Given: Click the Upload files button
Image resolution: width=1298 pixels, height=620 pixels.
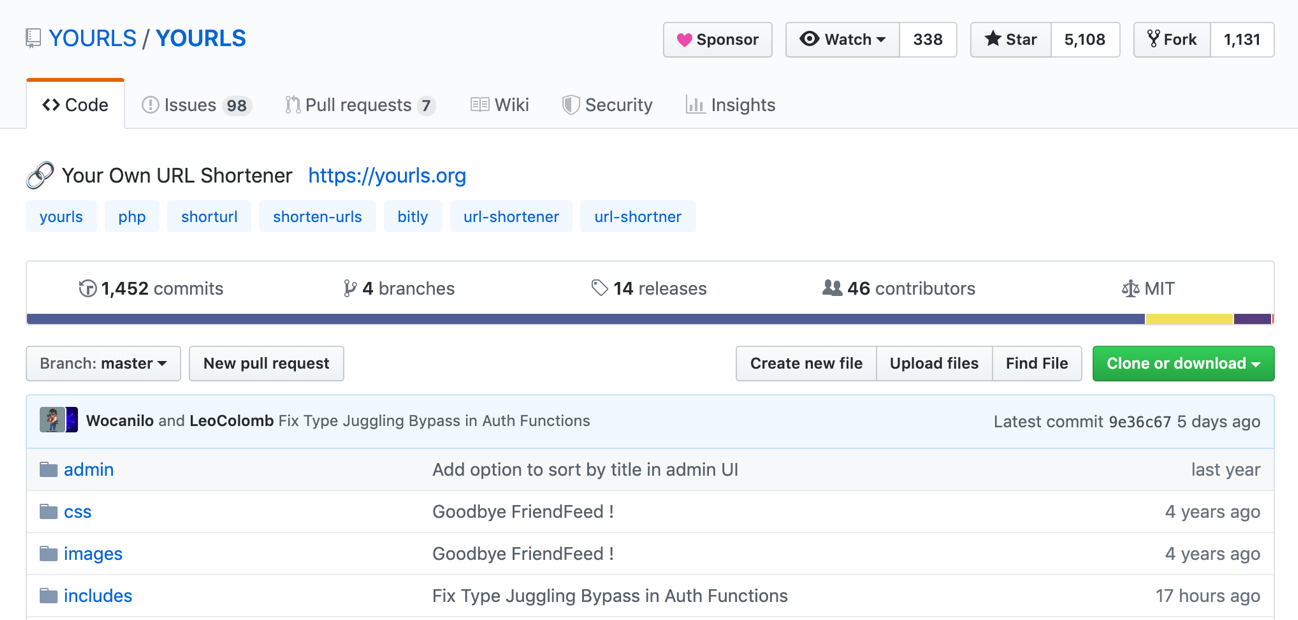Looking at the screenshot, I should click(x=934, y=363).
